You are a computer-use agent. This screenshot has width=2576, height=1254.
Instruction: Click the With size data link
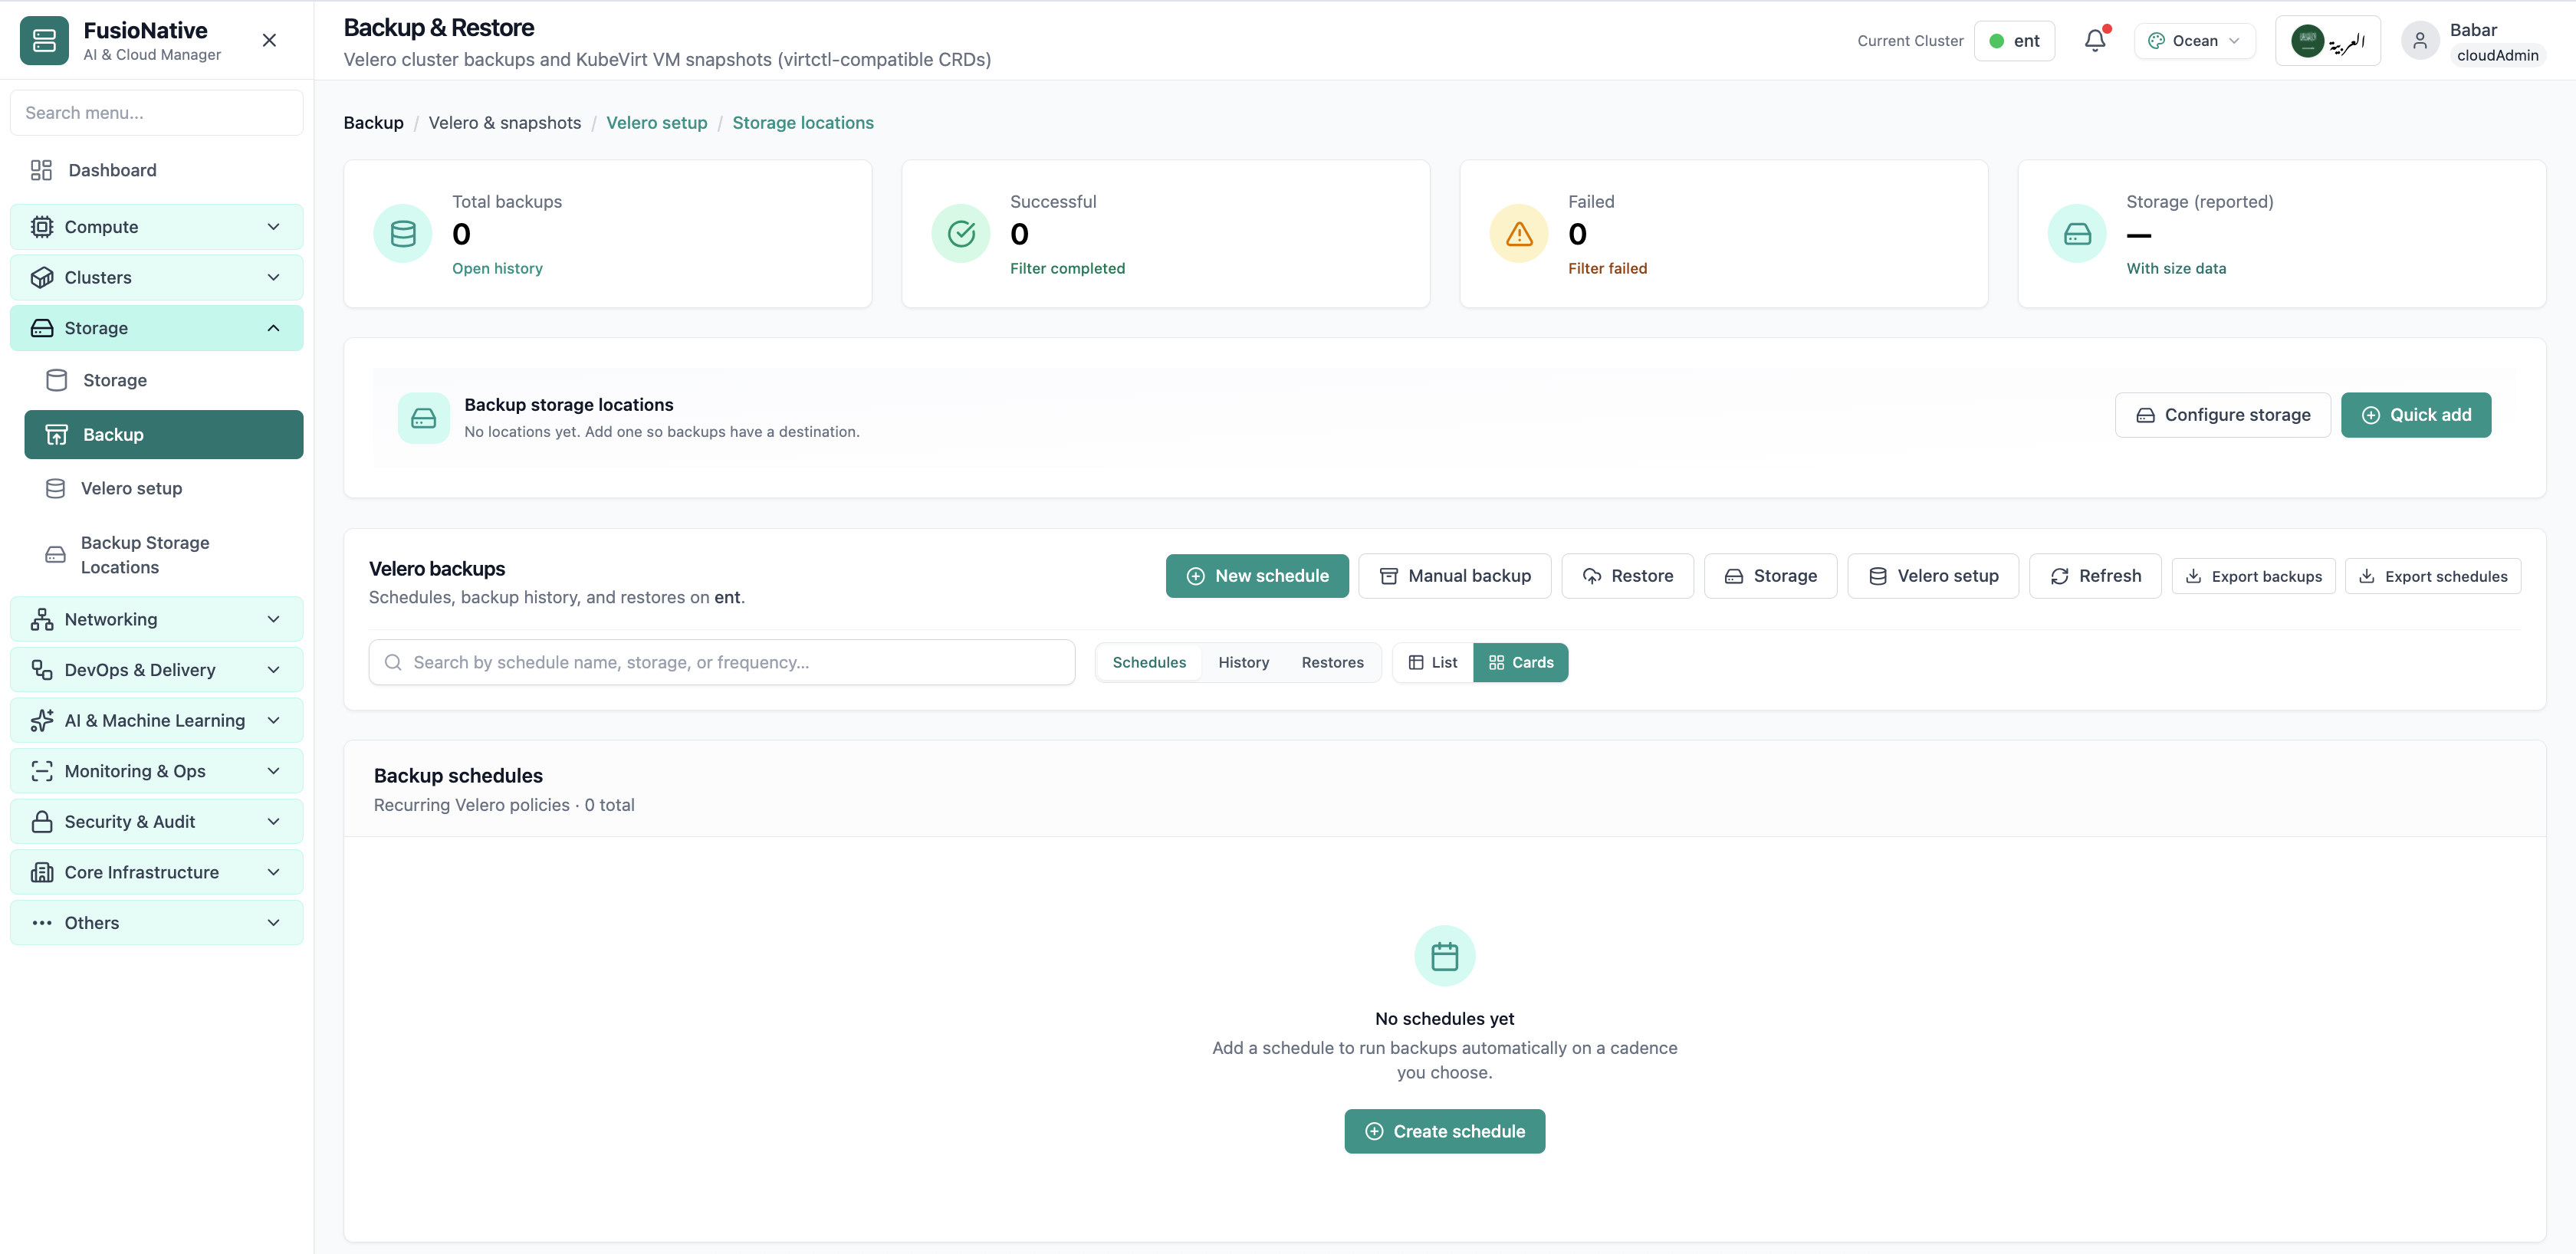[x=2176, y=268]
